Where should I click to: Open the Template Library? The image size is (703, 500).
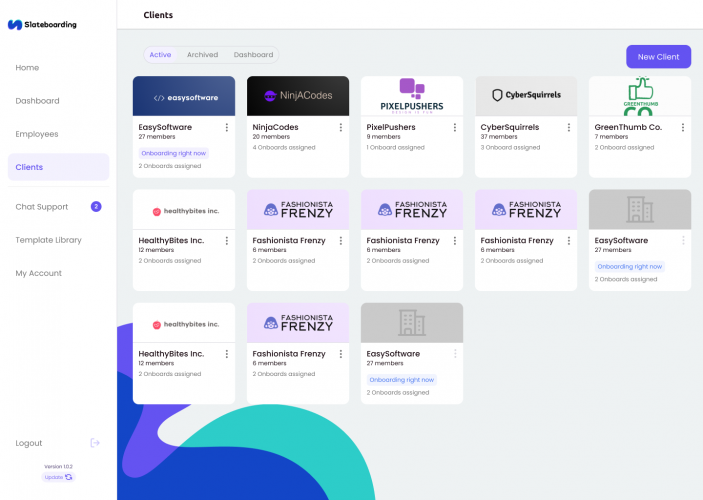48,240
